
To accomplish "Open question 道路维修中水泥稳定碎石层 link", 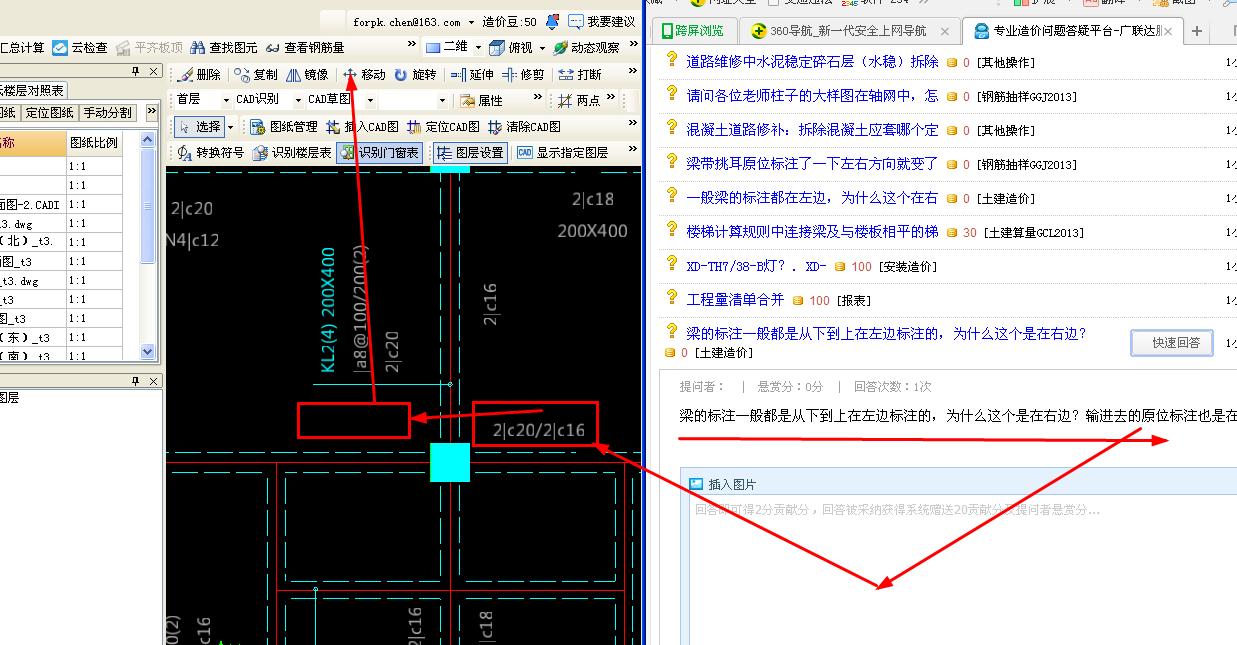I will click(x=812, y=62).
